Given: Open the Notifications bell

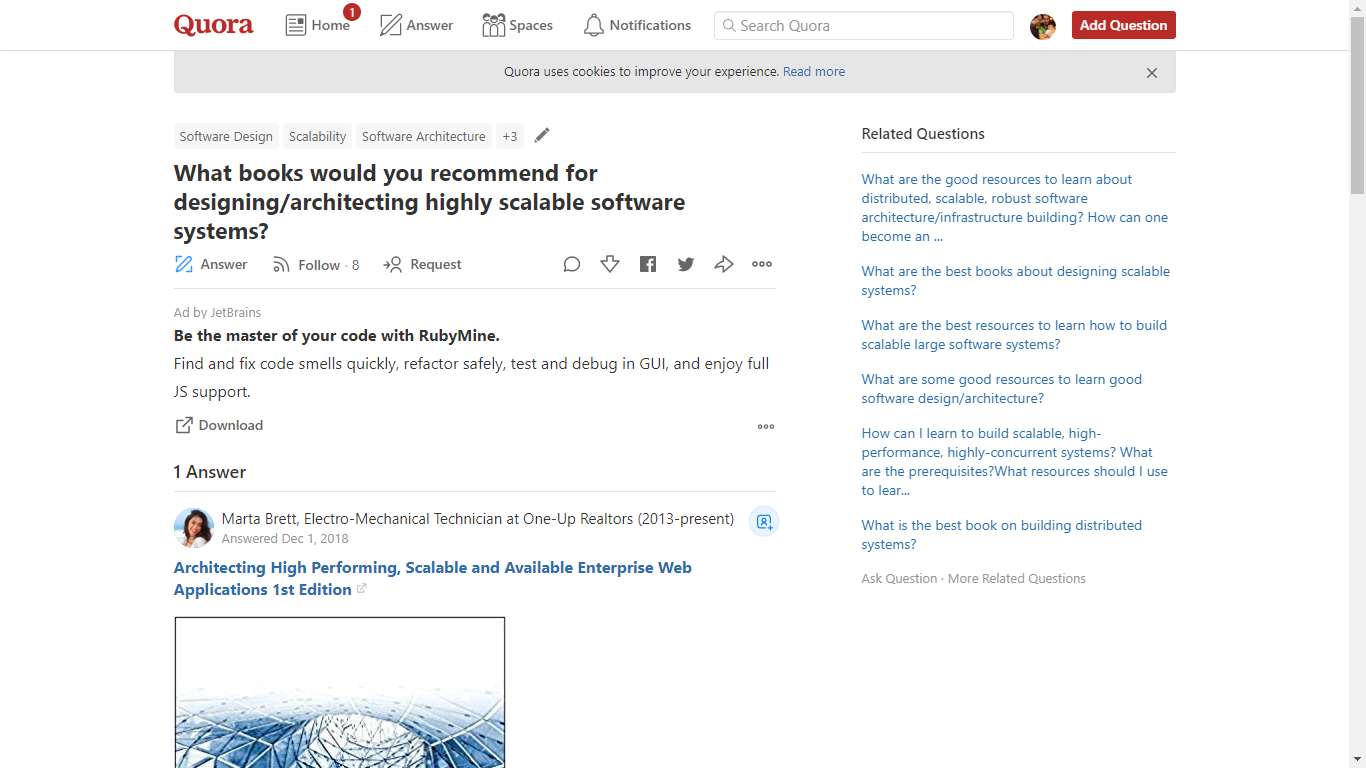Looking at the screenshot, I should pyautogui.click(x=636, y=25).
